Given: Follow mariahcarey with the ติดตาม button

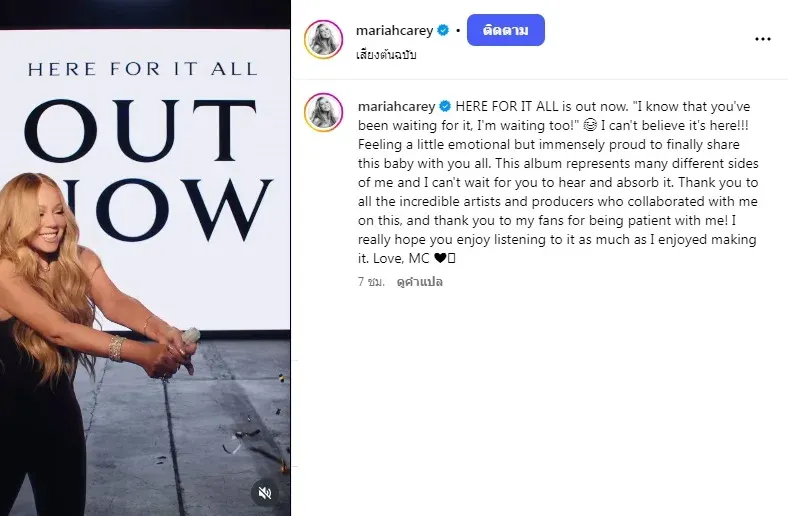Looking at the screenshot, I should tap(506, 30).
